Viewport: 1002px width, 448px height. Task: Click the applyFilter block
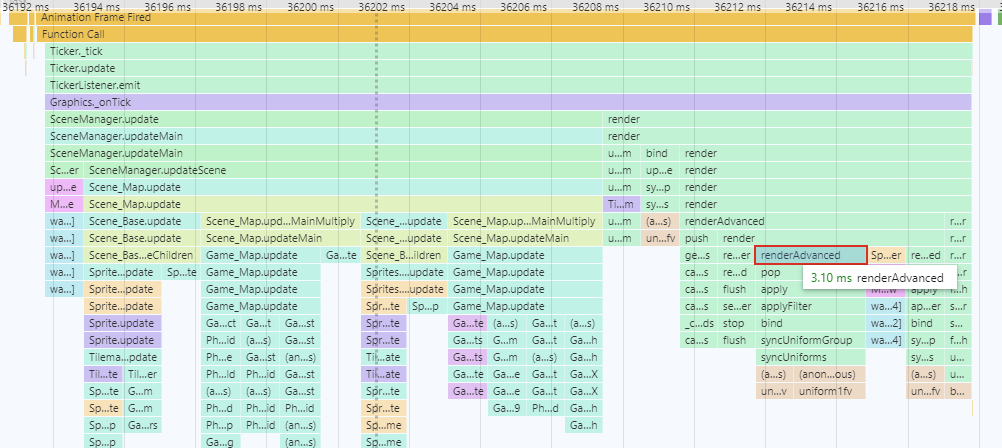(x=810, y=306)
